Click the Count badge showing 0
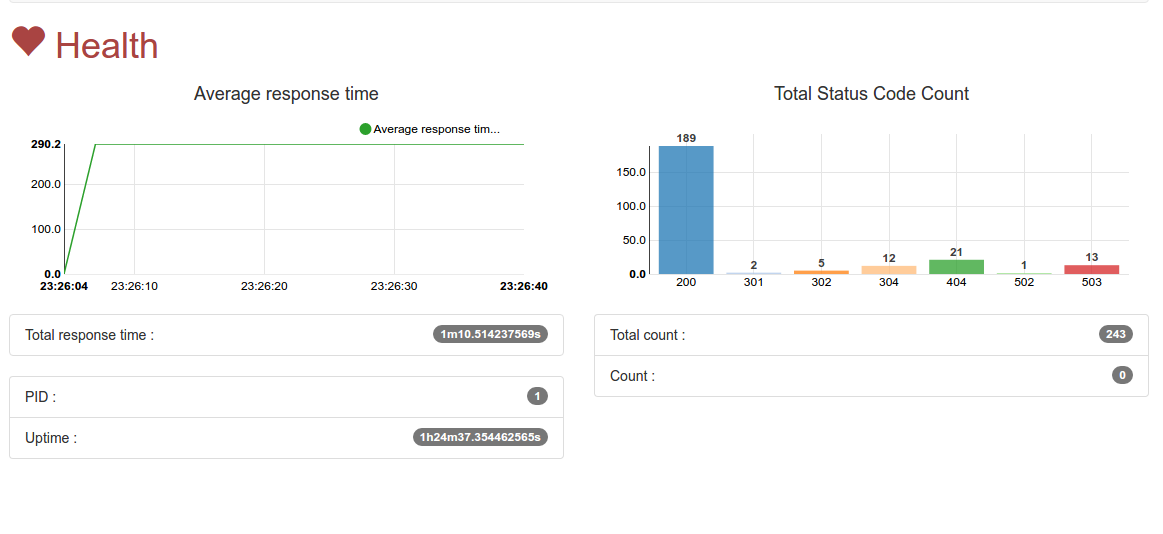Image resolution: width=1163 pixels, height=534 pixels. pos(1122,375)
